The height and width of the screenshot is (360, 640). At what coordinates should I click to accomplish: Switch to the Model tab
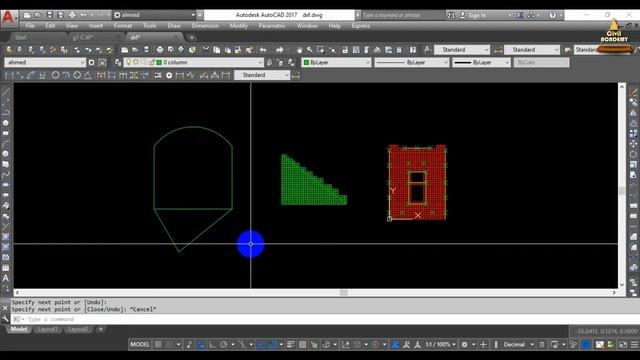point(19,329)
